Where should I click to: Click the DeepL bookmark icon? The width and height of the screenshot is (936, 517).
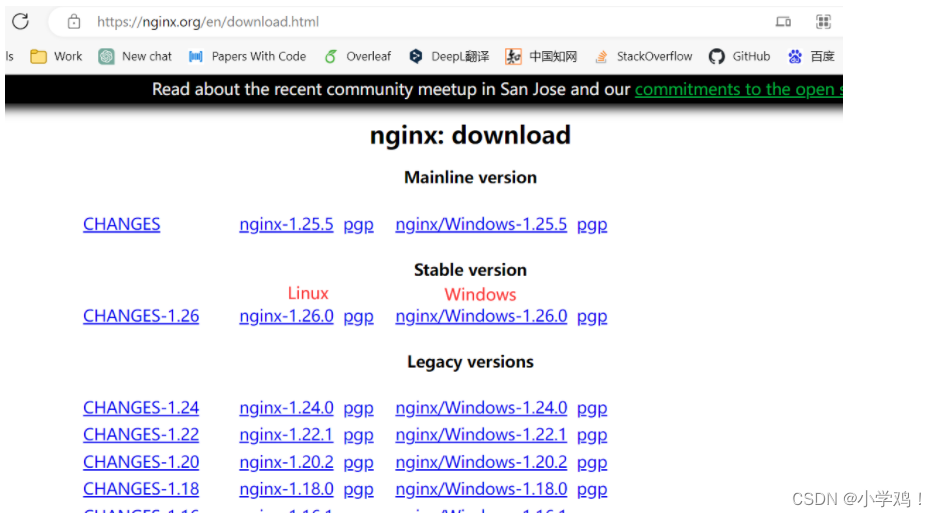416,57
